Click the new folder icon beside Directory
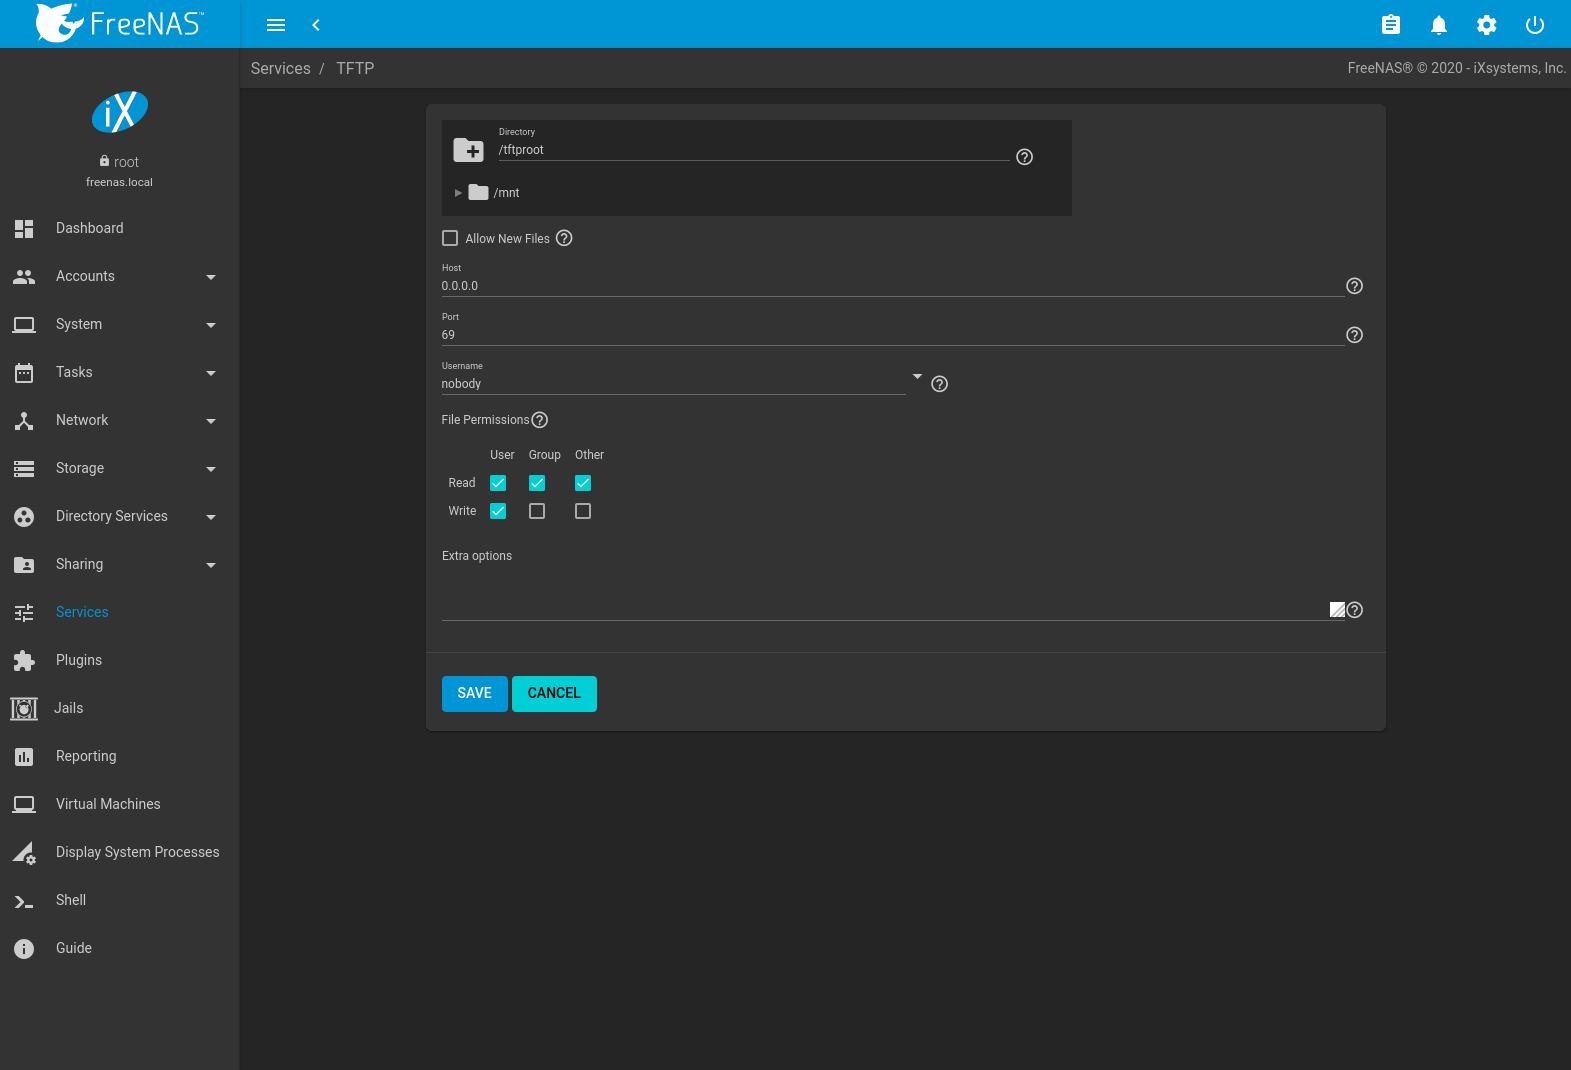The image size is (1571, 1070). tap(469, 150)
